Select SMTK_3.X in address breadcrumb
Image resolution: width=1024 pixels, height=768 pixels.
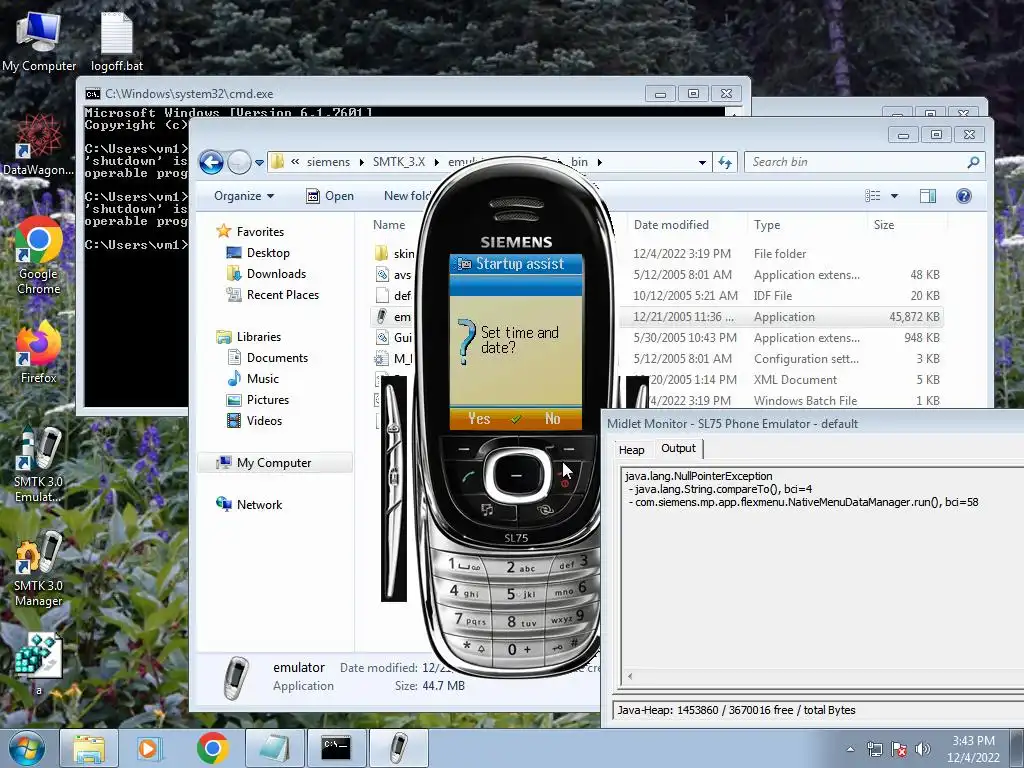click(399, 162)
